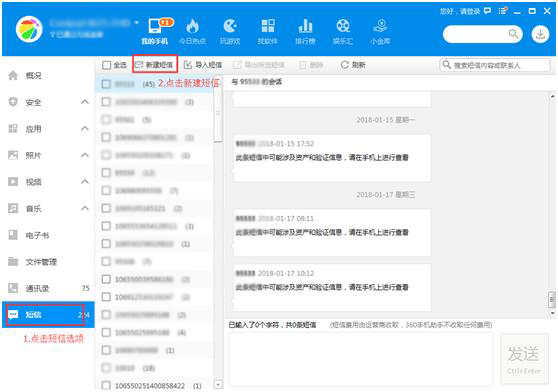Screen dimensions: 558x392
Task: Collapse the 视频 section chevron
Action: (x=85, y=182)
